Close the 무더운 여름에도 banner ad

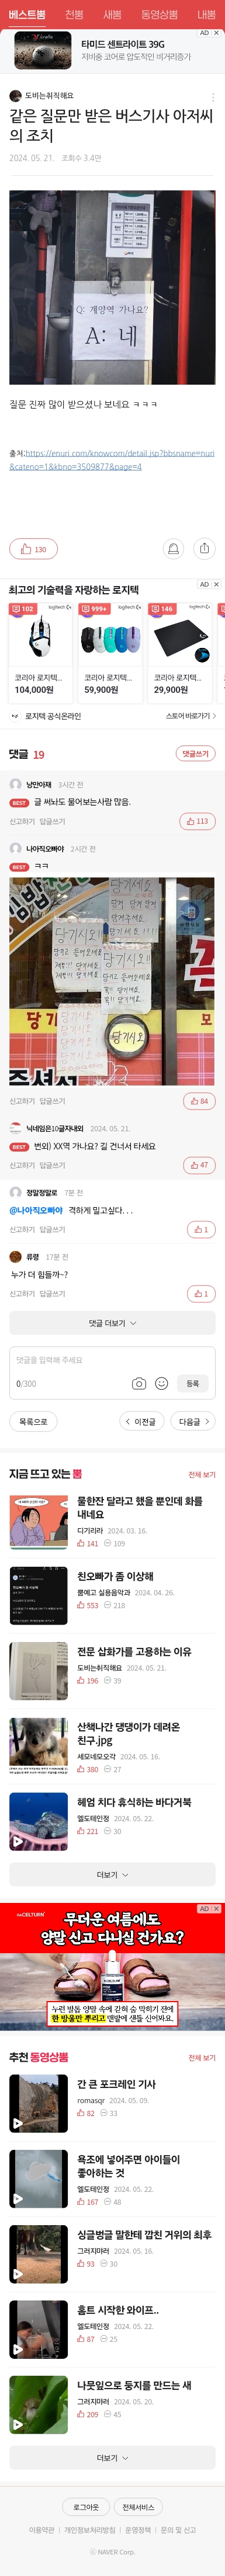click(x=216, y=1909)
